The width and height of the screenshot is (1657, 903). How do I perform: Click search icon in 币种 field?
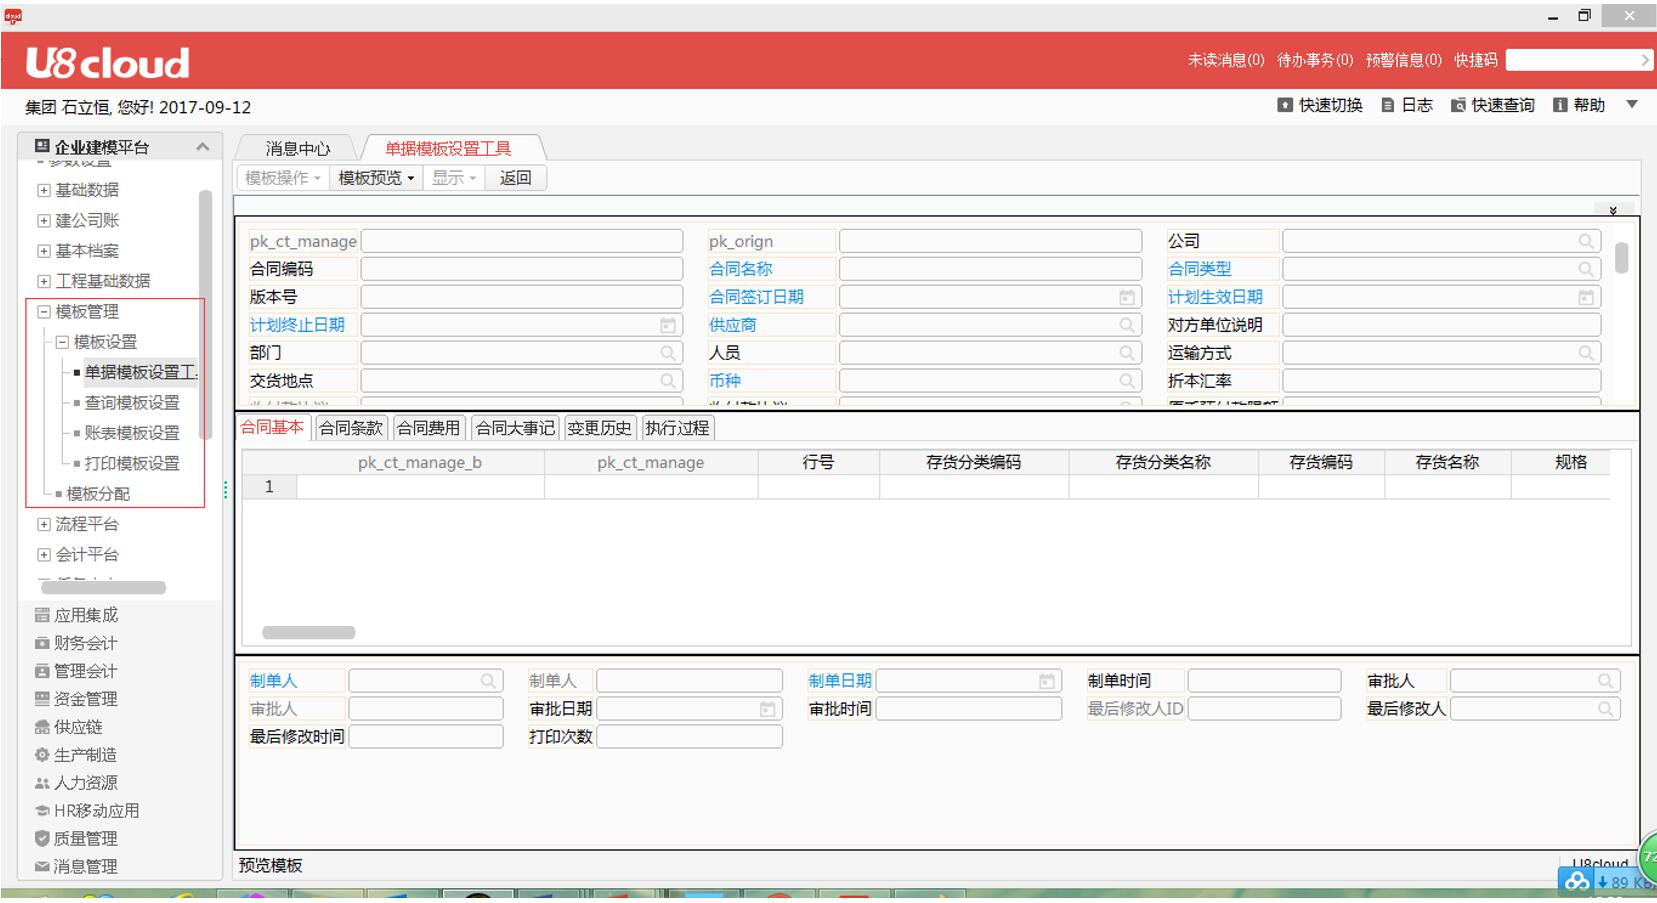1127,381
